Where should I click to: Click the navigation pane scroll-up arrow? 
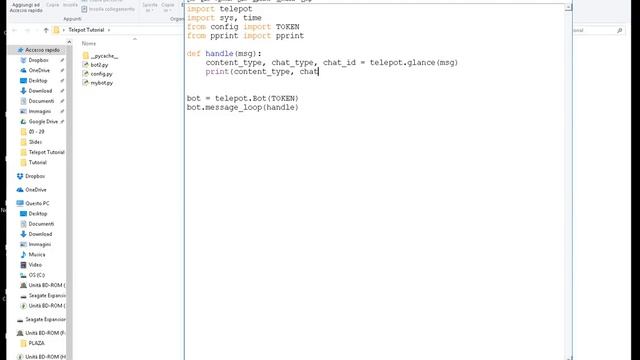click(x=69, y=42)
